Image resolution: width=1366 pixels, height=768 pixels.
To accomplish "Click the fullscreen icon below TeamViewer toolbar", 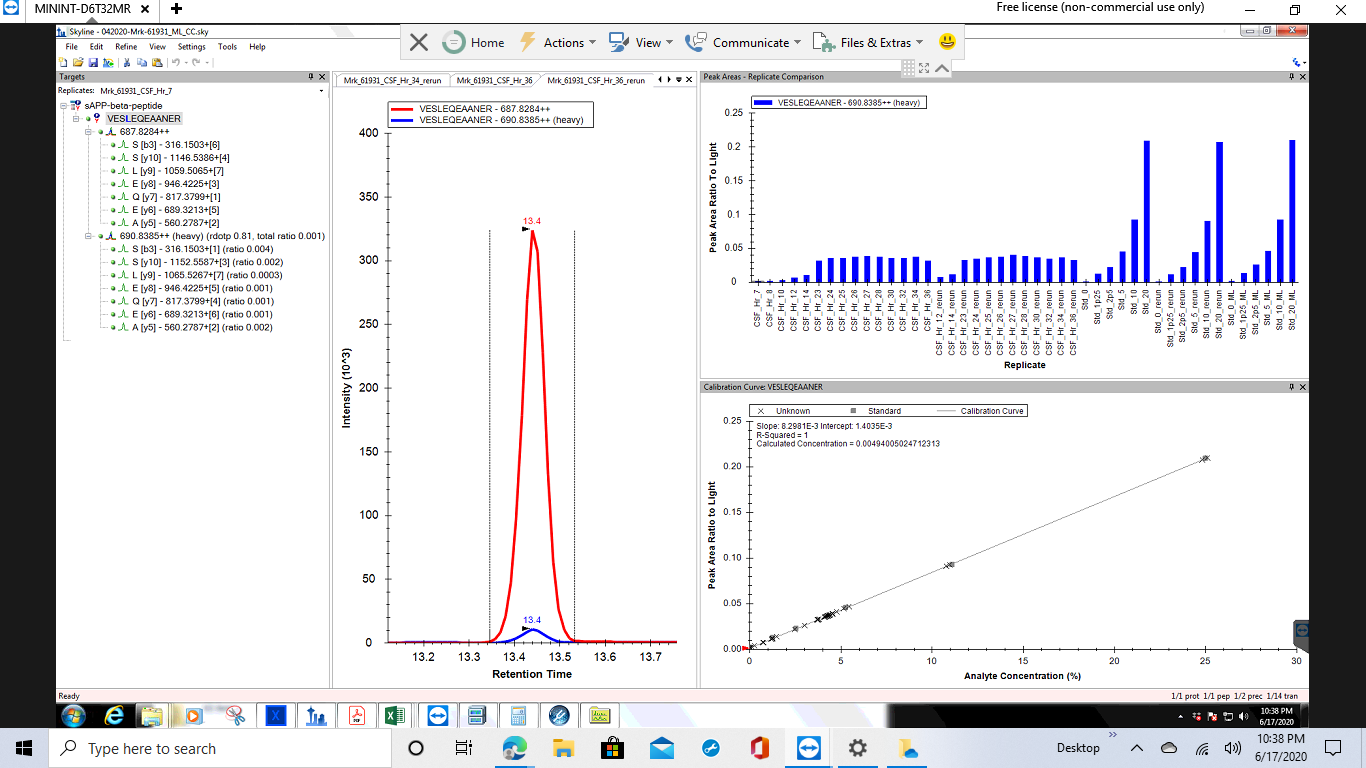I will click(924, 68).
